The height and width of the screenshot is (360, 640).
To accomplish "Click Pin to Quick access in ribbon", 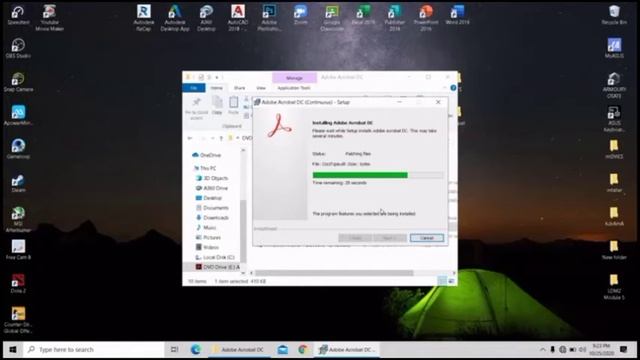I will [x=196, y=109].
